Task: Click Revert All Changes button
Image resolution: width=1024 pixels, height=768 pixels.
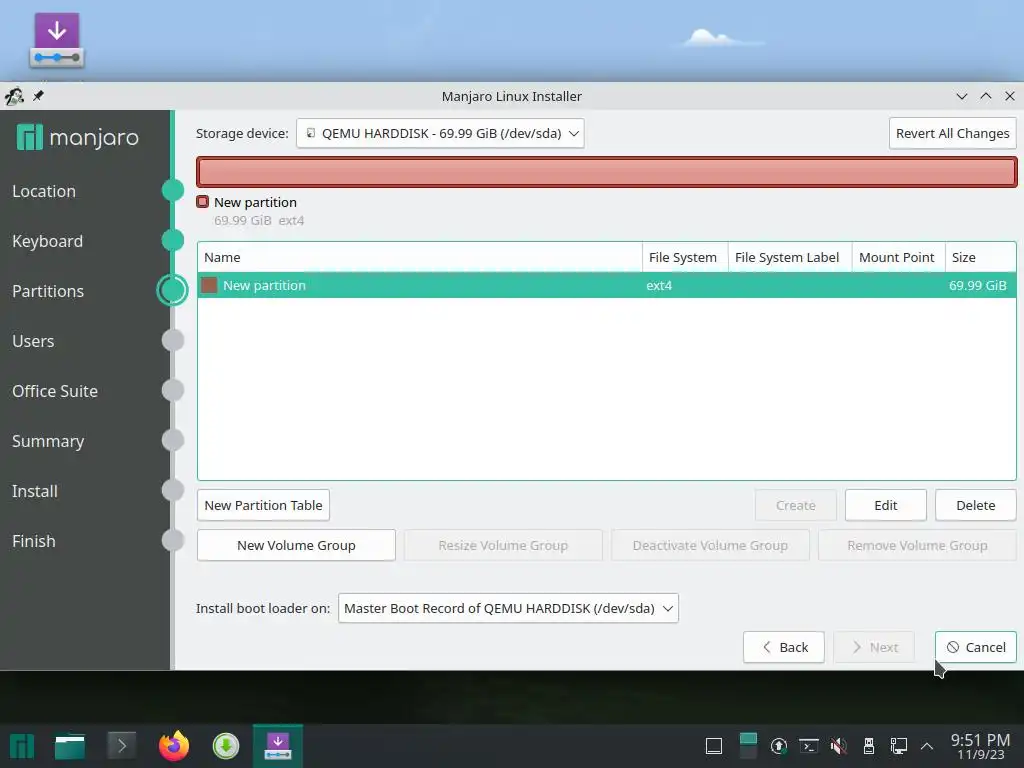Action: 952,133
